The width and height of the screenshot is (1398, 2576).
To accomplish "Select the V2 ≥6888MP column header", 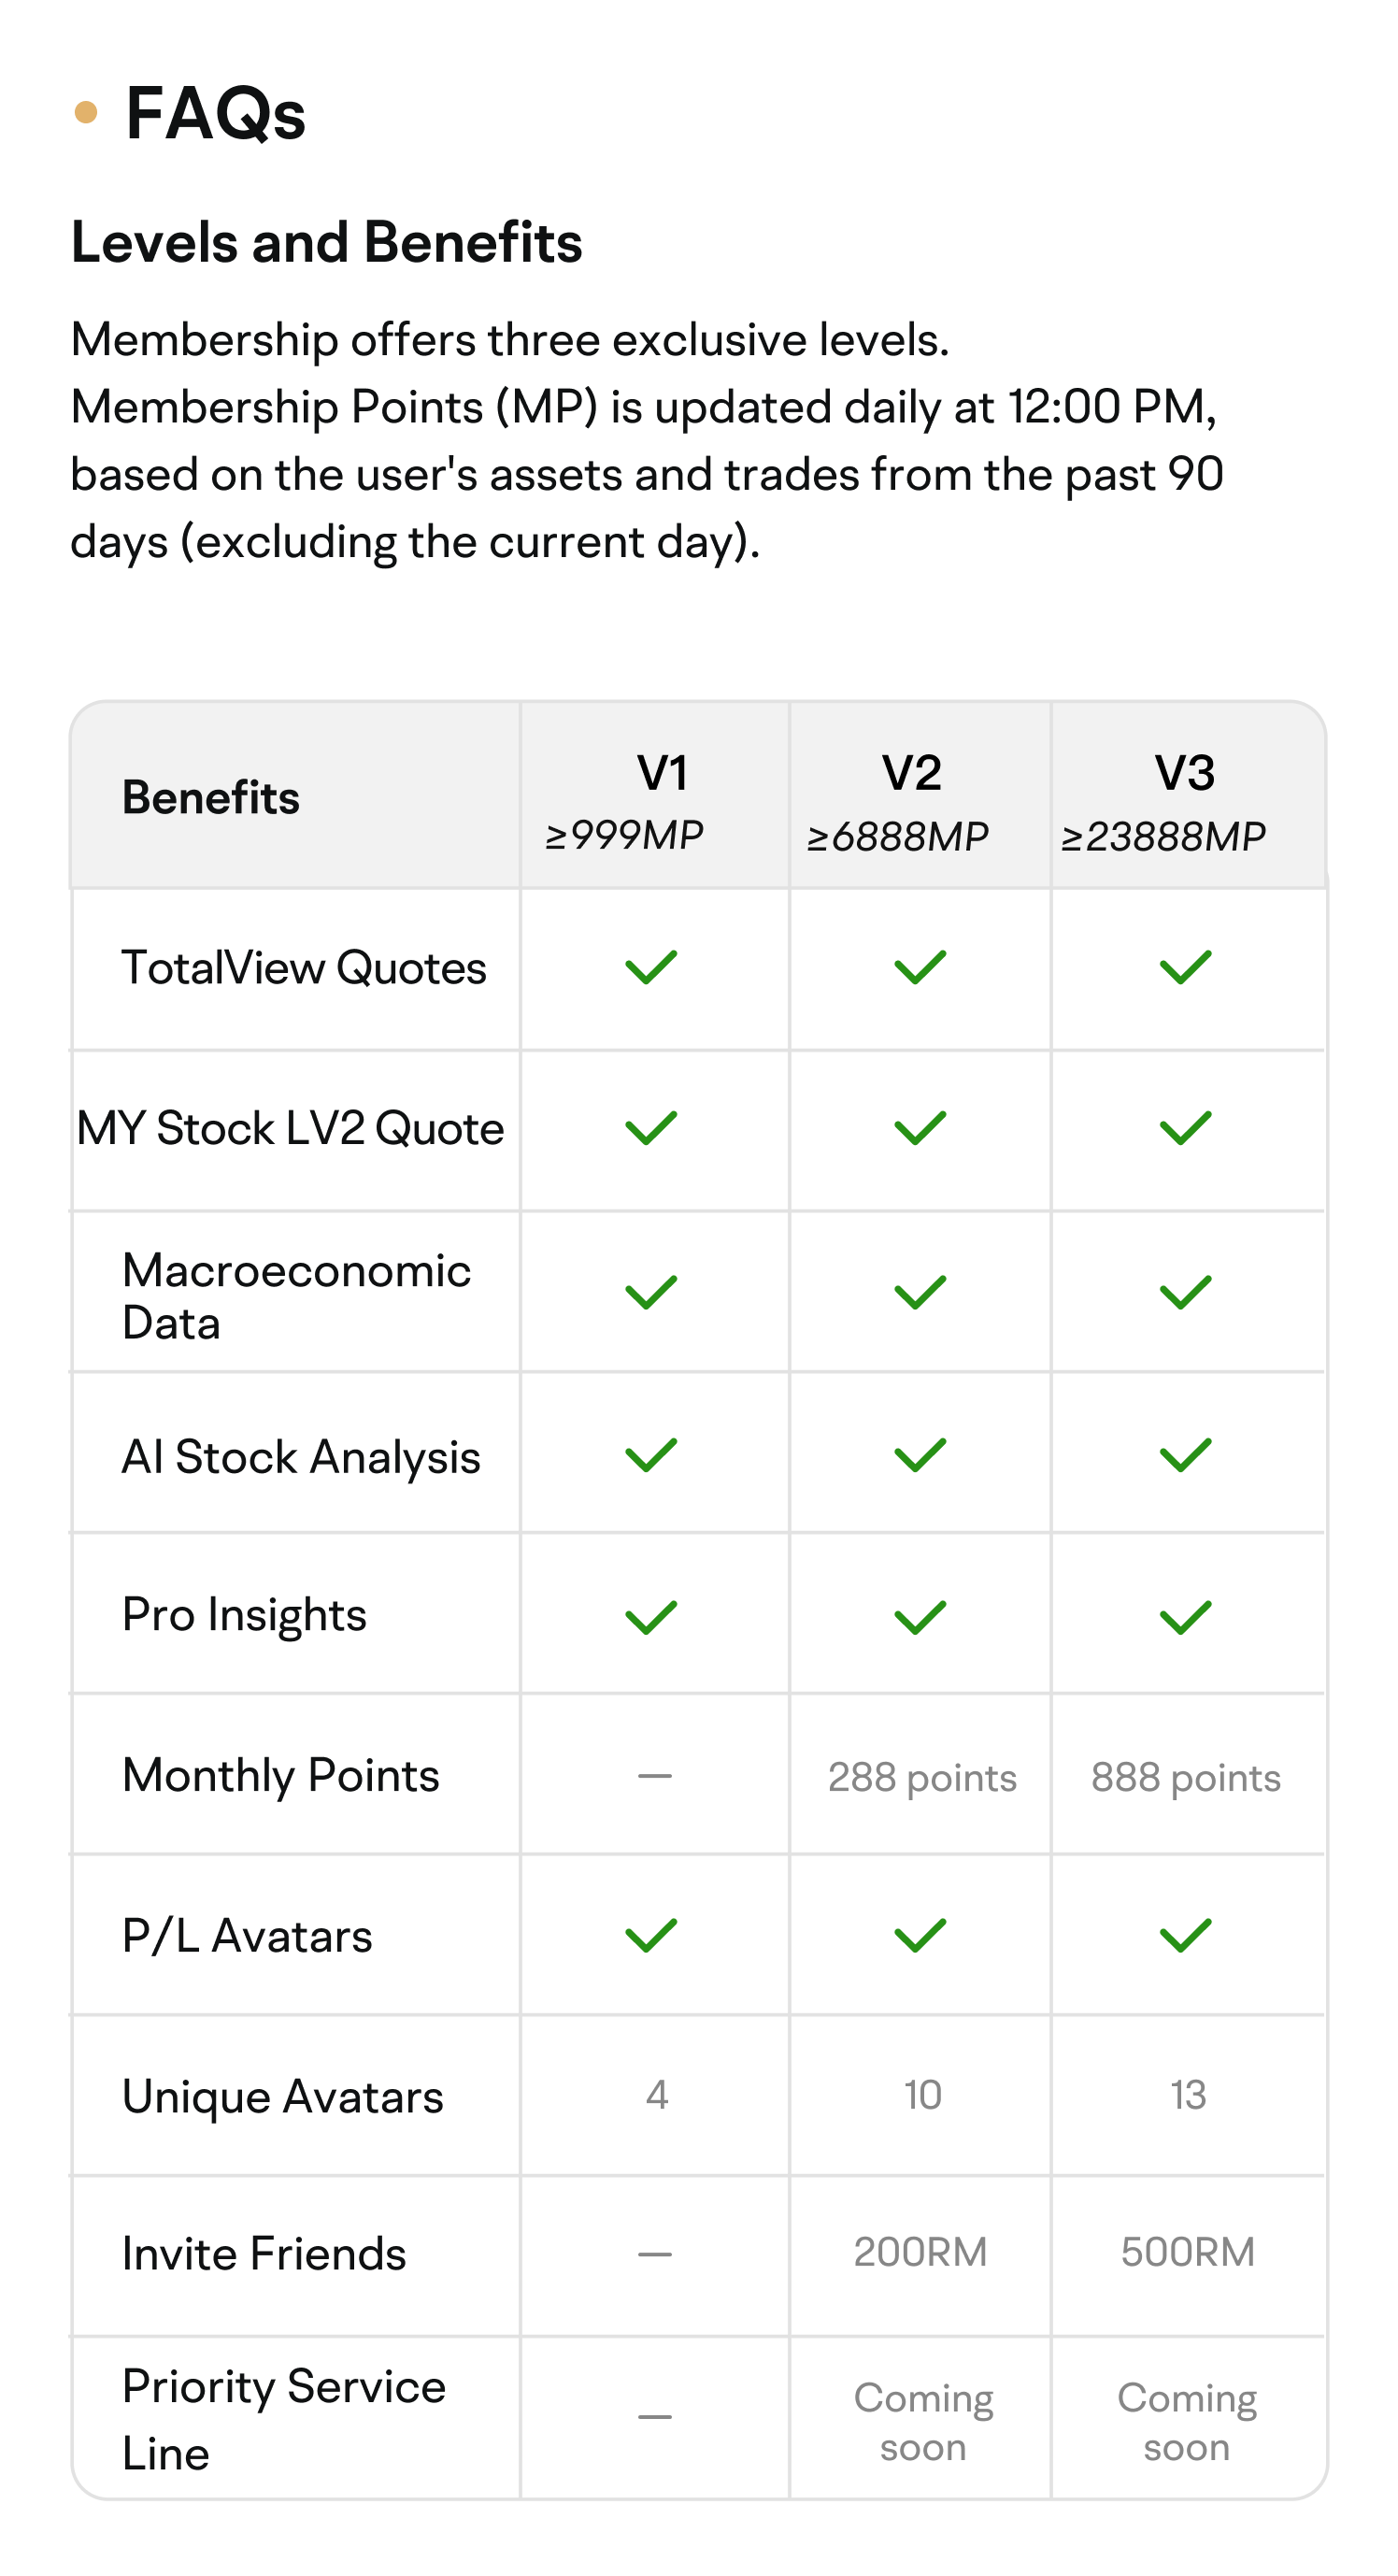I will [x=920, y=796].
